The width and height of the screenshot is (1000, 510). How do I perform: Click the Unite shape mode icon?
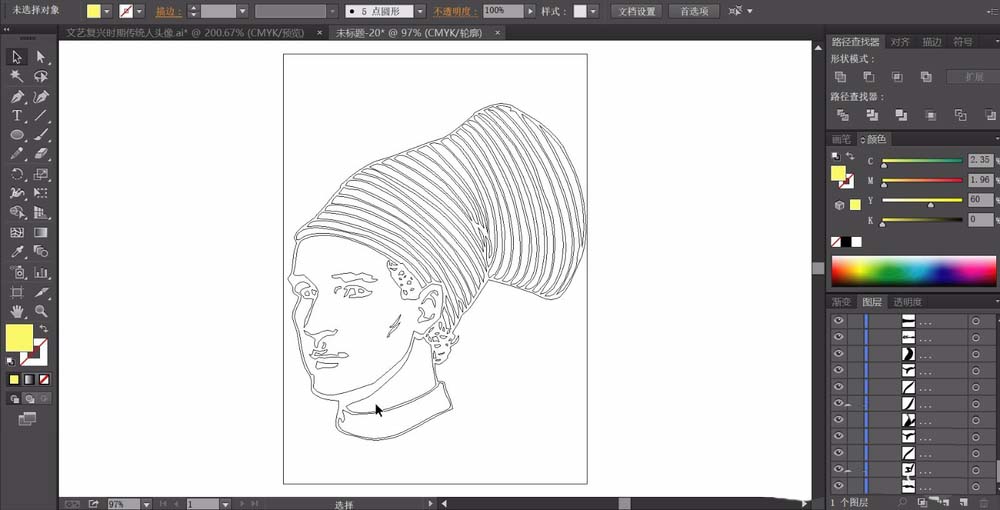841,77
